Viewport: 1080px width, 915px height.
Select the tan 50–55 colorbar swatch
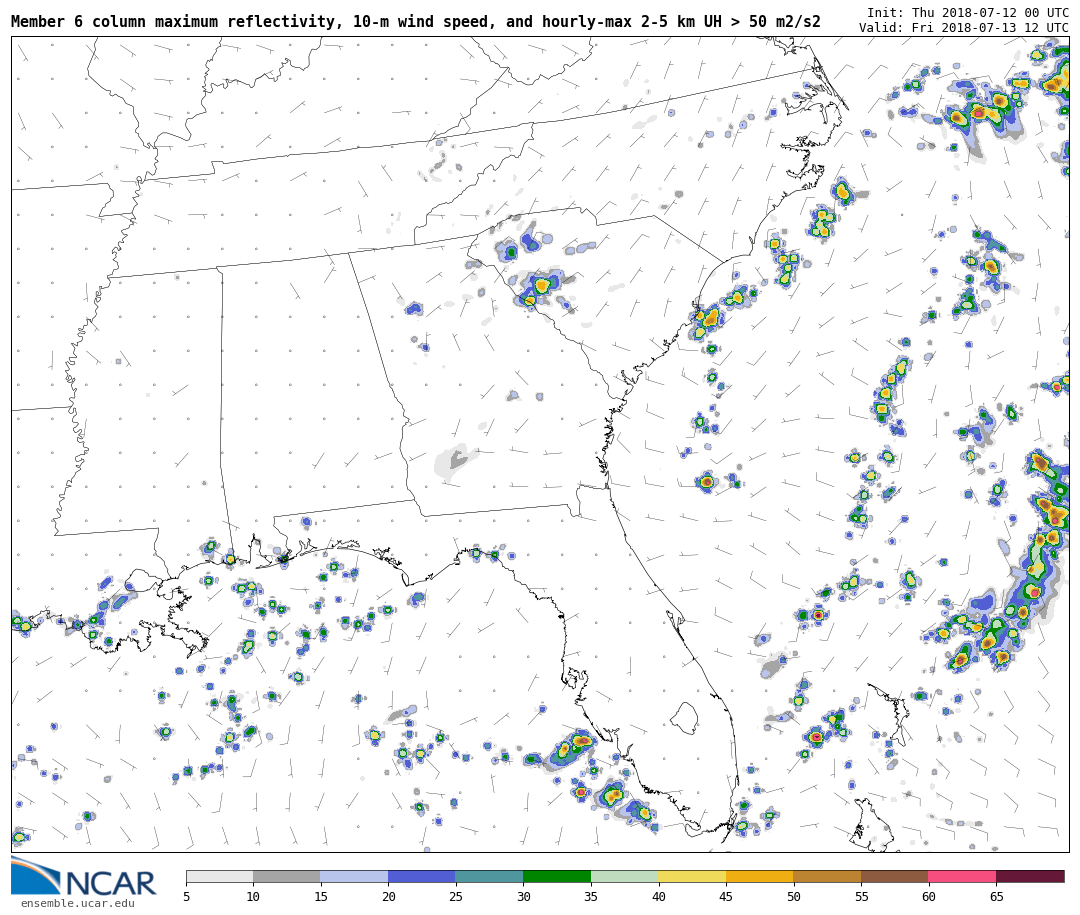coord(827,877)
